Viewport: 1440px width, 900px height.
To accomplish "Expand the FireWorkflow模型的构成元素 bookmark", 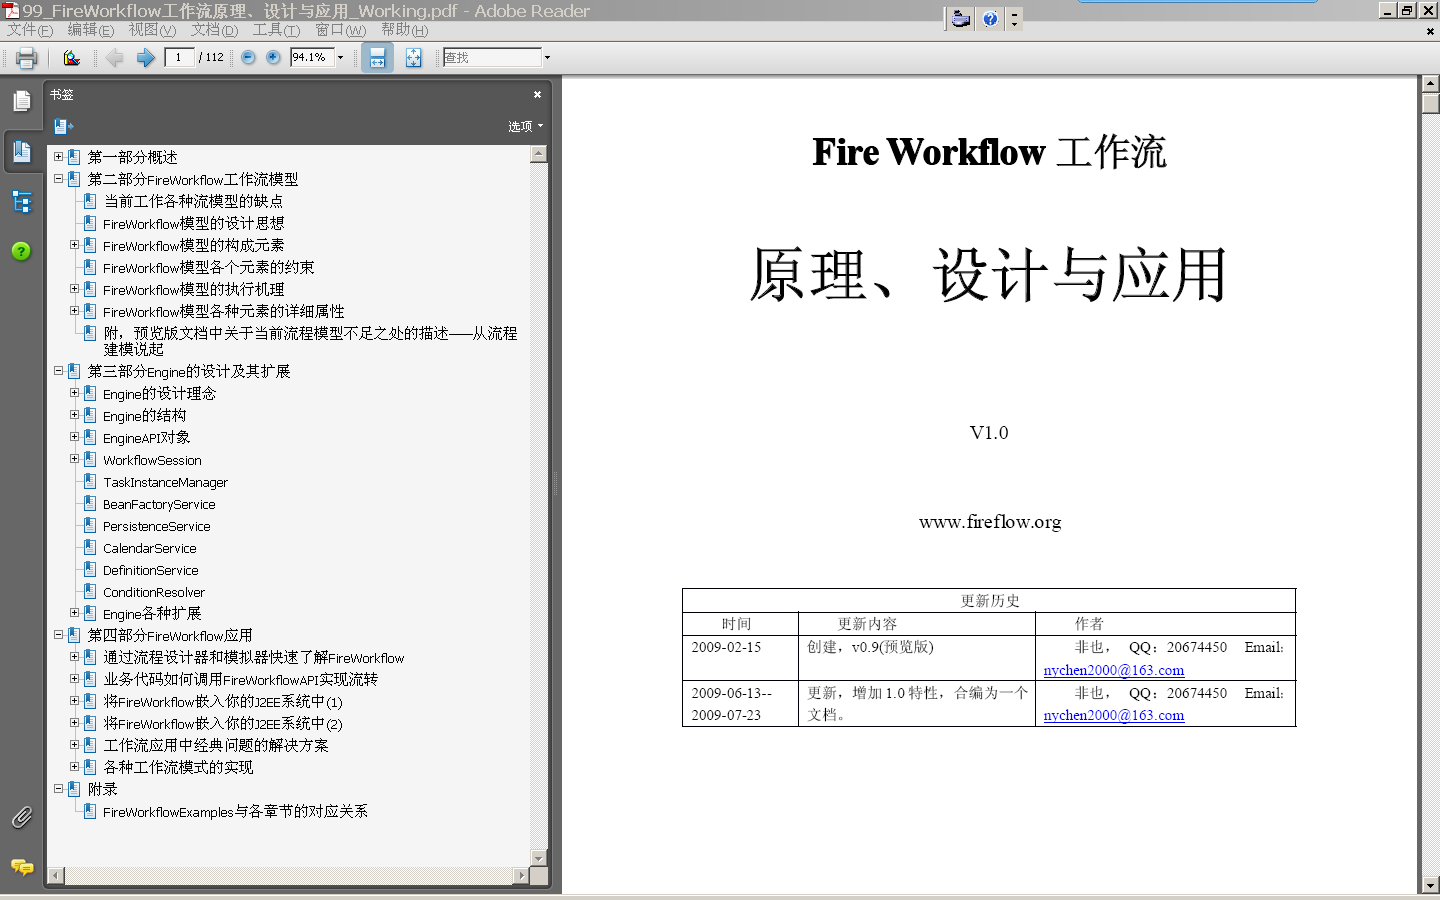I will coord(75,245).
